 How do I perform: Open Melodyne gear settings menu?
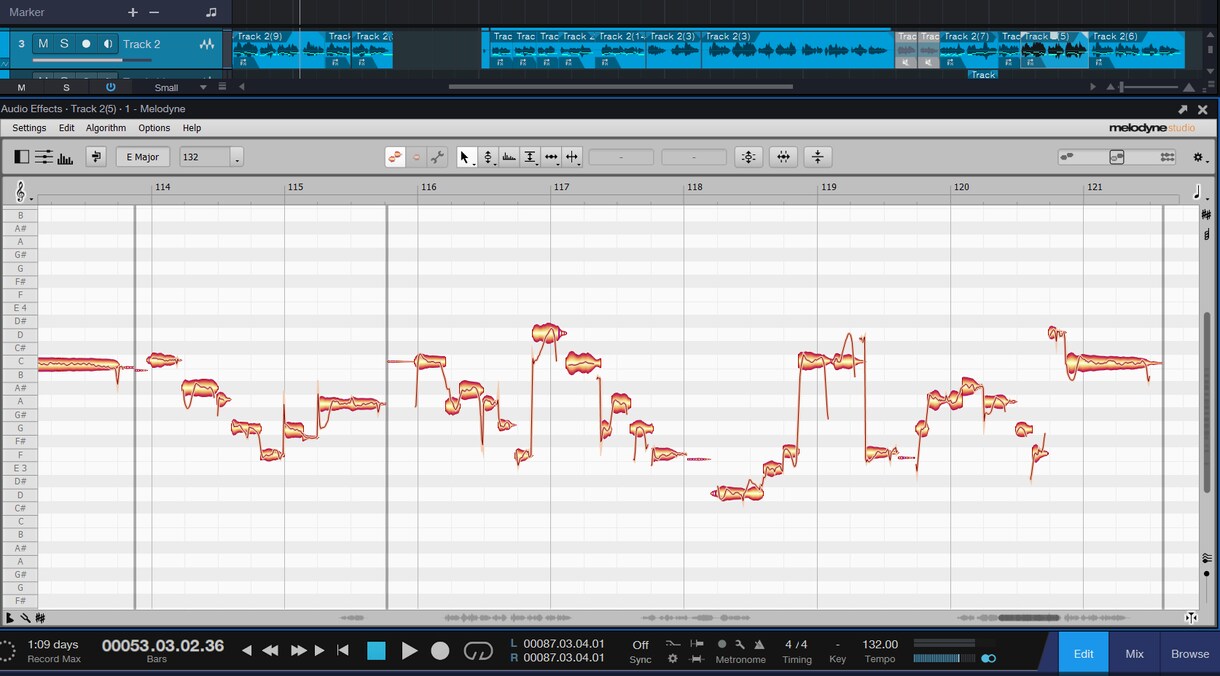[x=1199, y=157]
